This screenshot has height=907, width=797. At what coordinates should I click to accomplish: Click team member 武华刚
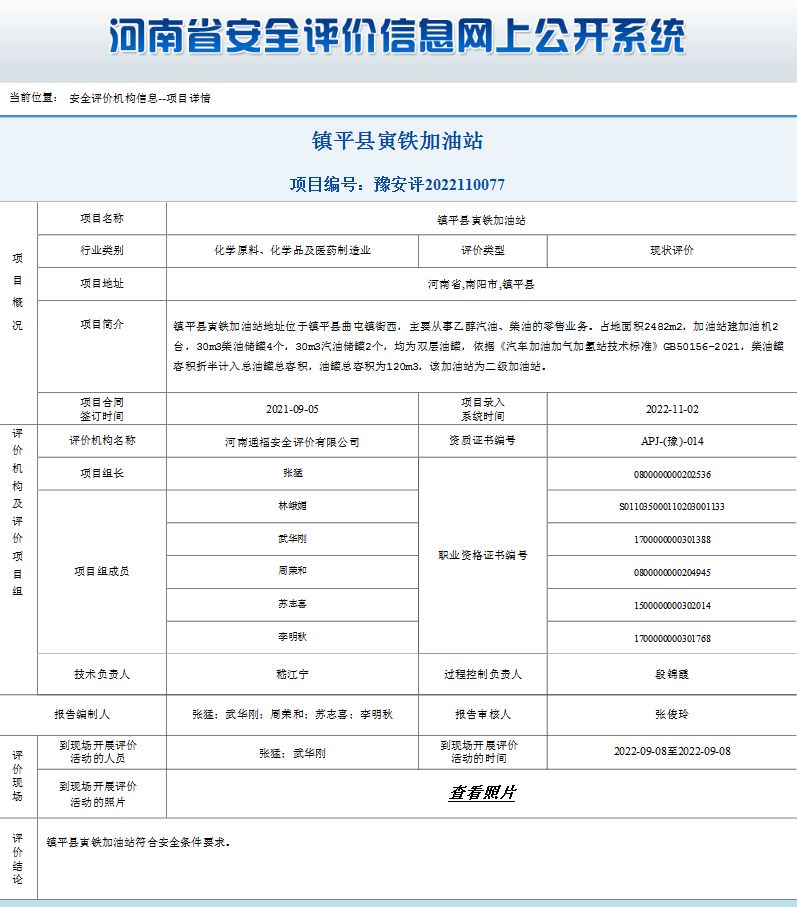(x=292, y=539)
